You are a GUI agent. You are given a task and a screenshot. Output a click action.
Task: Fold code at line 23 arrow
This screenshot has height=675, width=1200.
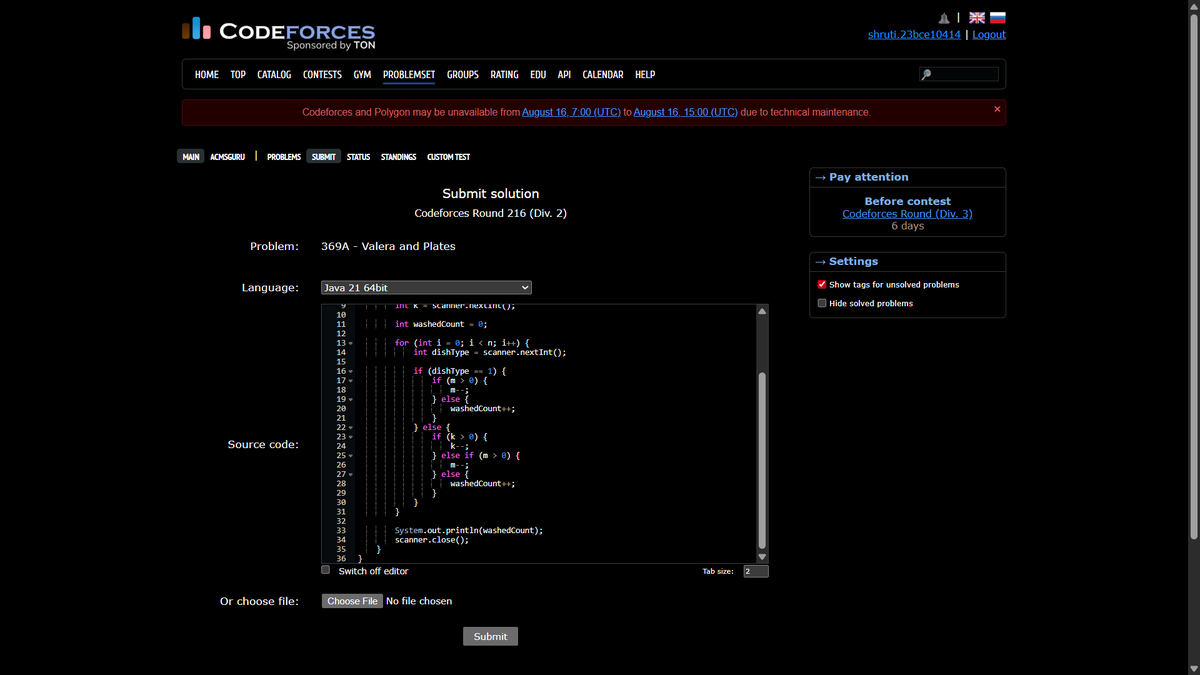click(352, 437)
